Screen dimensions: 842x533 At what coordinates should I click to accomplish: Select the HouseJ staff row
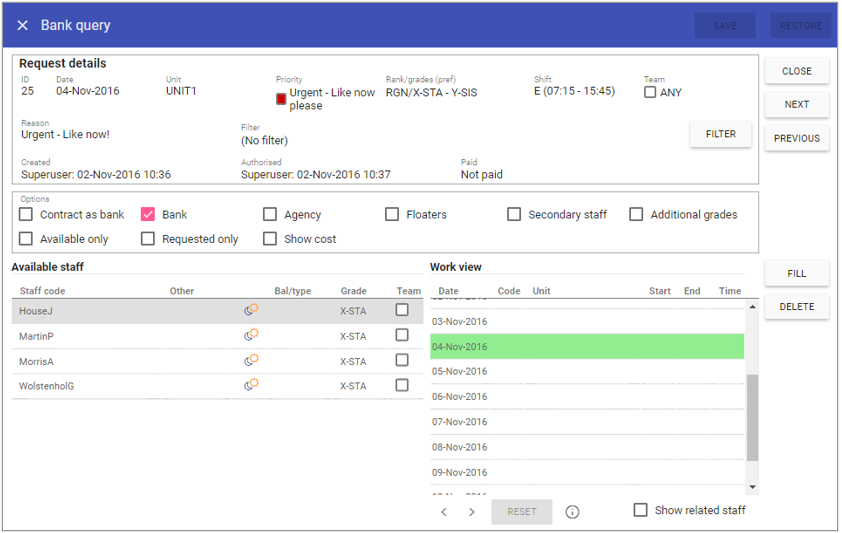tap(217, 311)
